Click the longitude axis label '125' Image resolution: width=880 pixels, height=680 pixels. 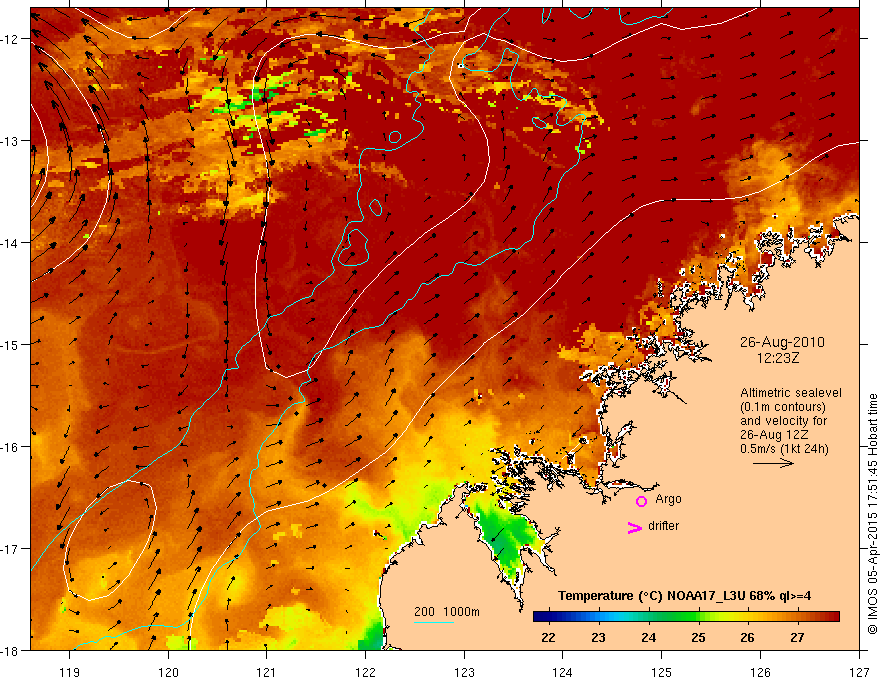pos(662,672)
